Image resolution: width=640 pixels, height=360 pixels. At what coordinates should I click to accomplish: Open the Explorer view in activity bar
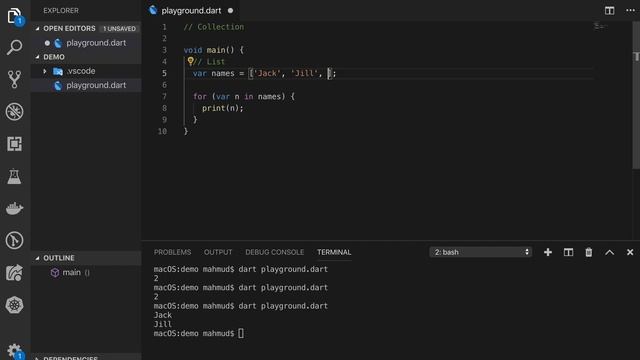pos(14,16)
